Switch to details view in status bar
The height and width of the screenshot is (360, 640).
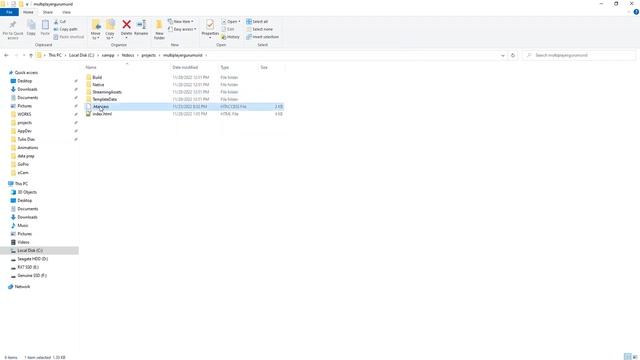click(627, 357)
